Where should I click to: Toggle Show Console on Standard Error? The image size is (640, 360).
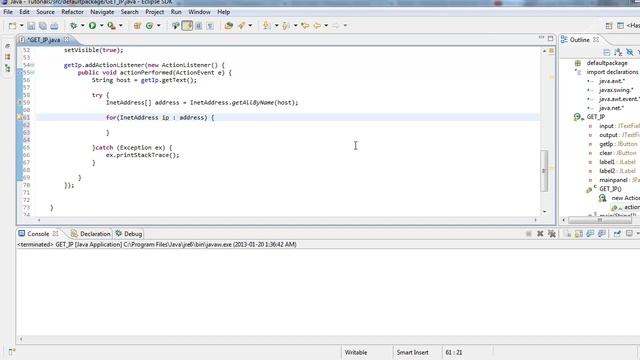pyautogui.click(x=602, y=233)
